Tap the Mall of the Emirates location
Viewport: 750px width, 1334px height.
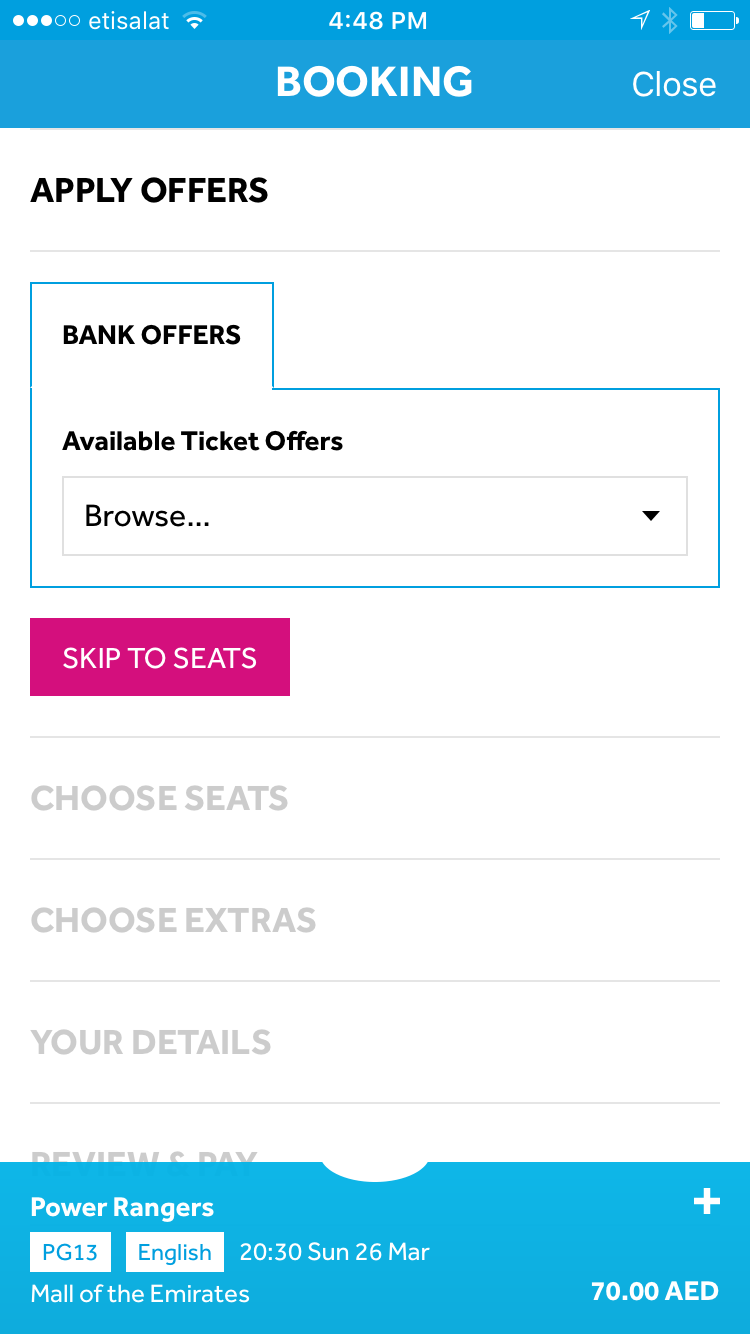click(140, 1293)
